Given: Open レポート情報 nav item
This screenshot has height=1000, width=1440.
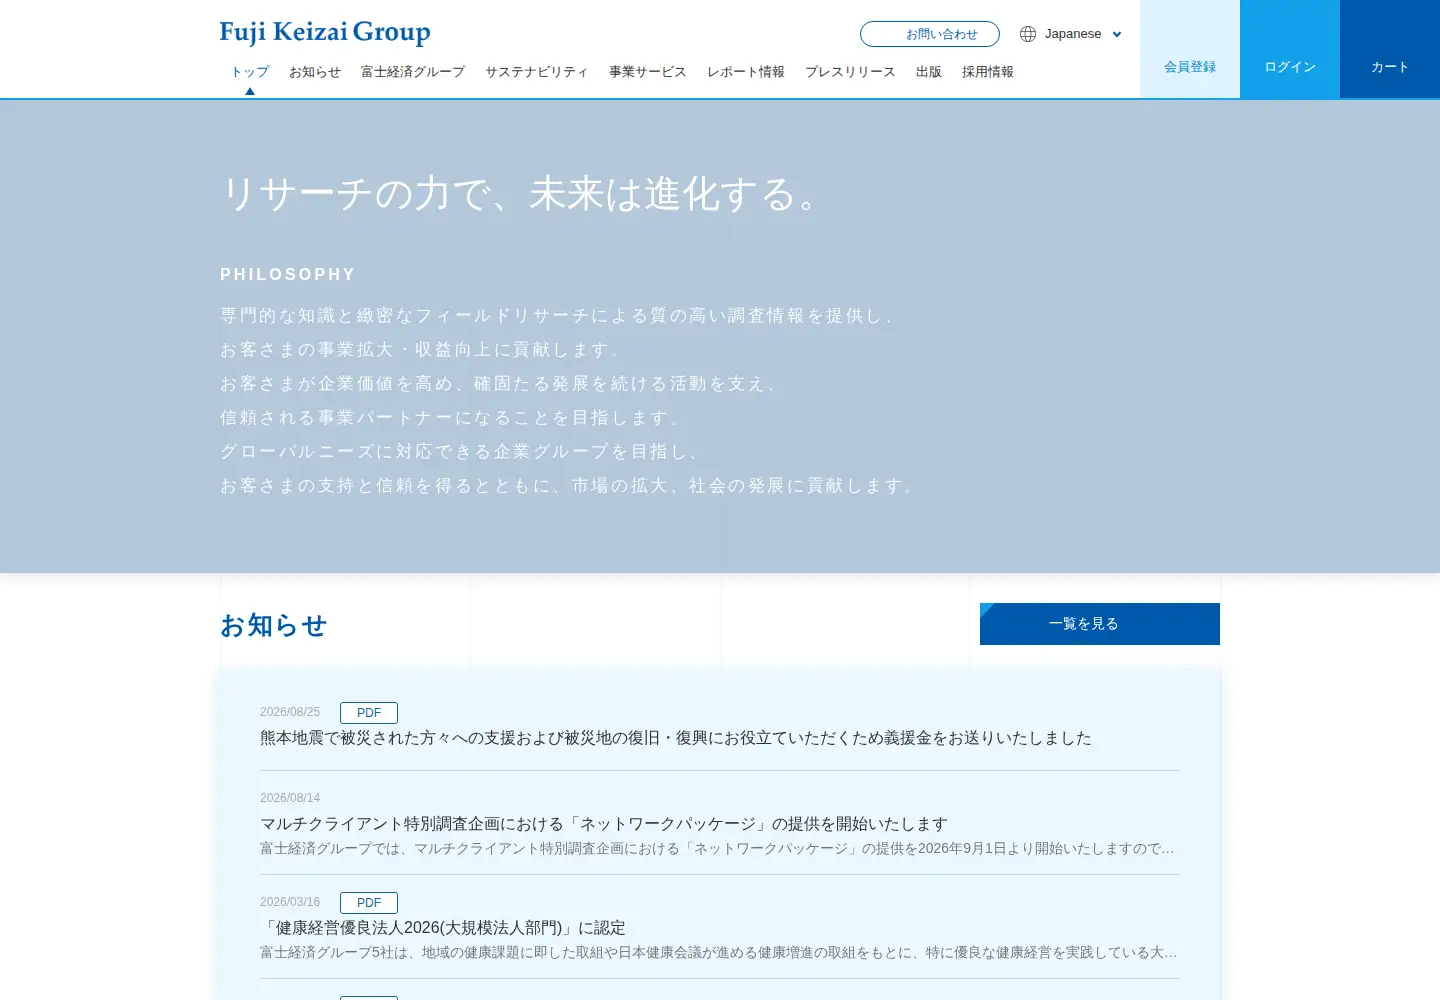Looking at the screenshot, I should [x=746, y=72].
